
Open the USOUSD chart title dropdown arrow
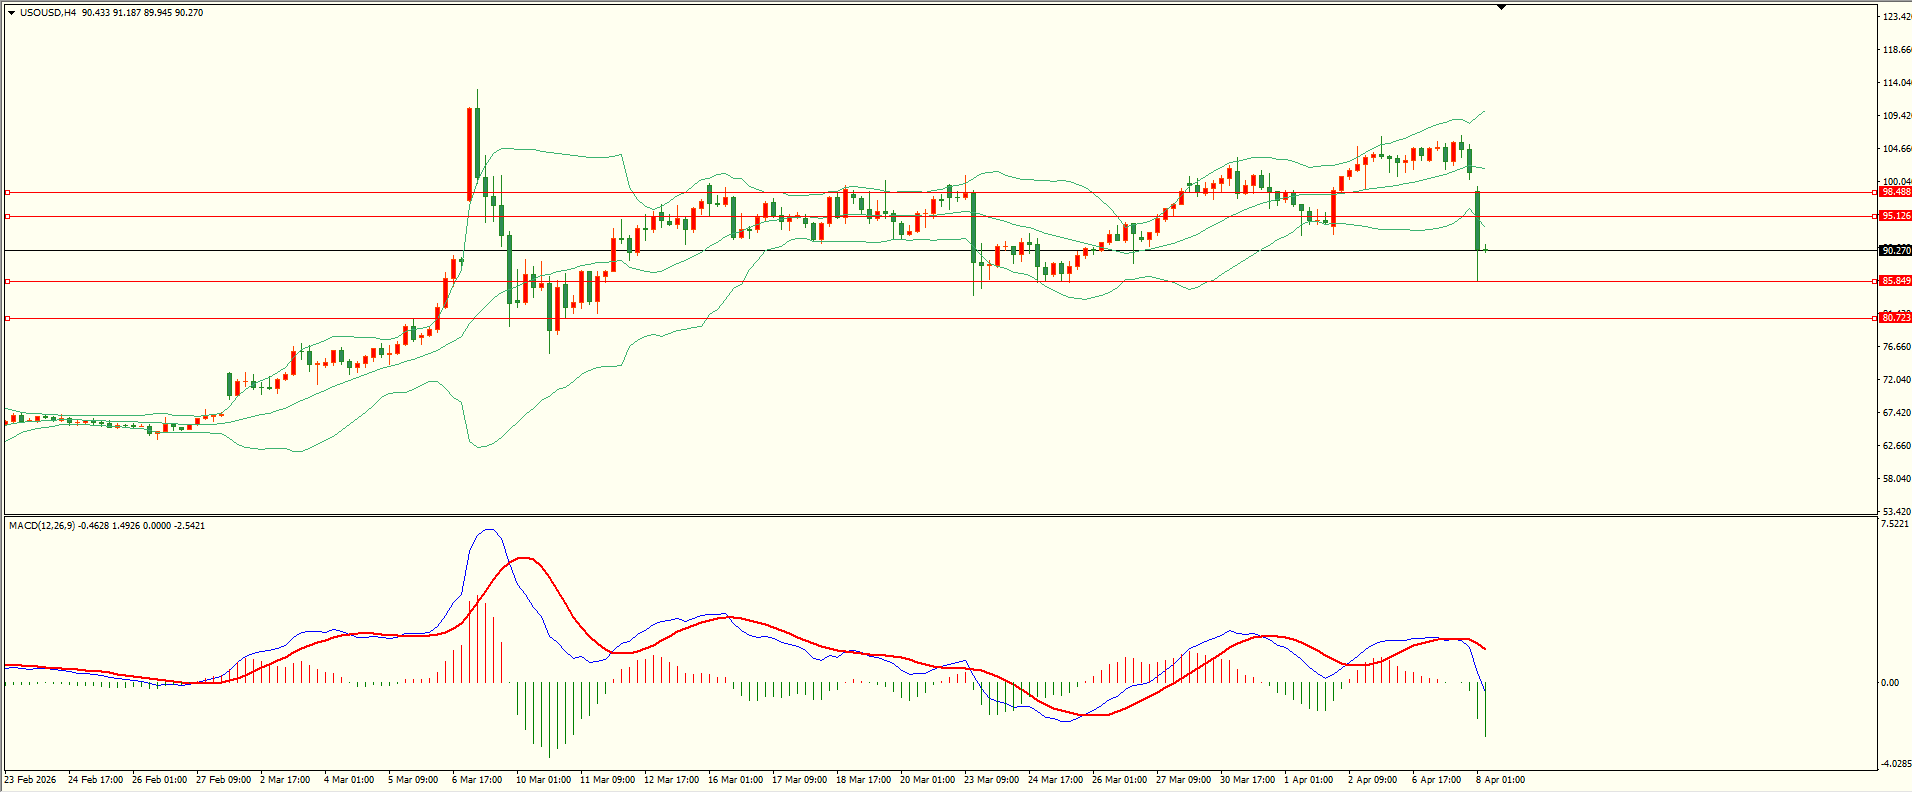click(11, 13)
